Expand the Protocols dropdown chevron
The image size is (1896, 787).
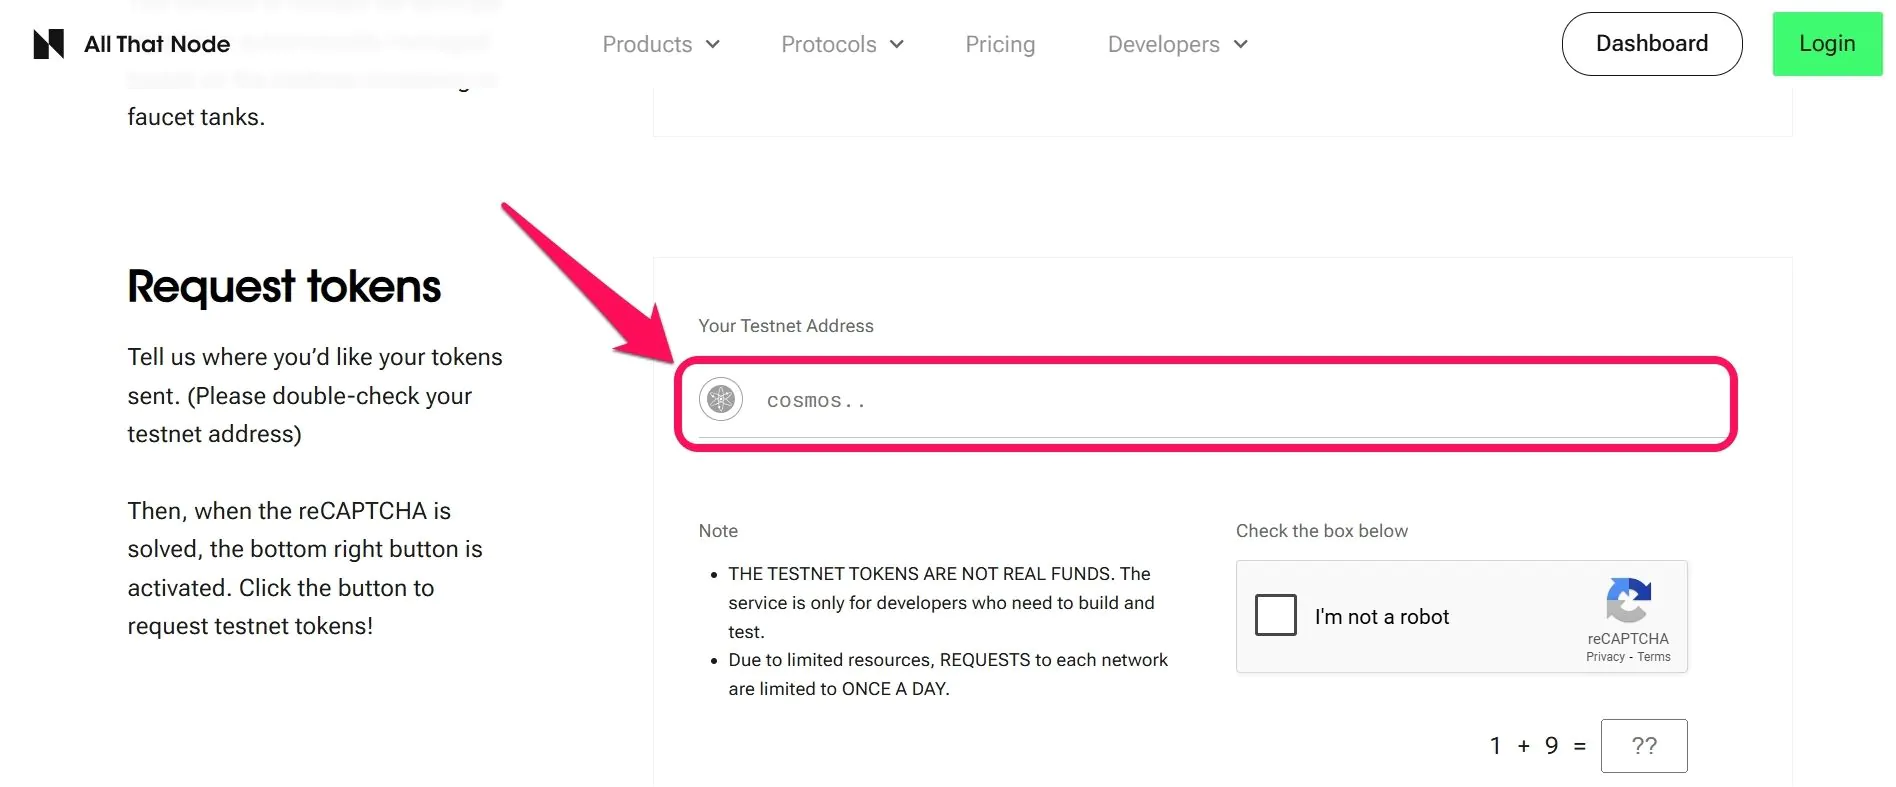pos(897,44)
